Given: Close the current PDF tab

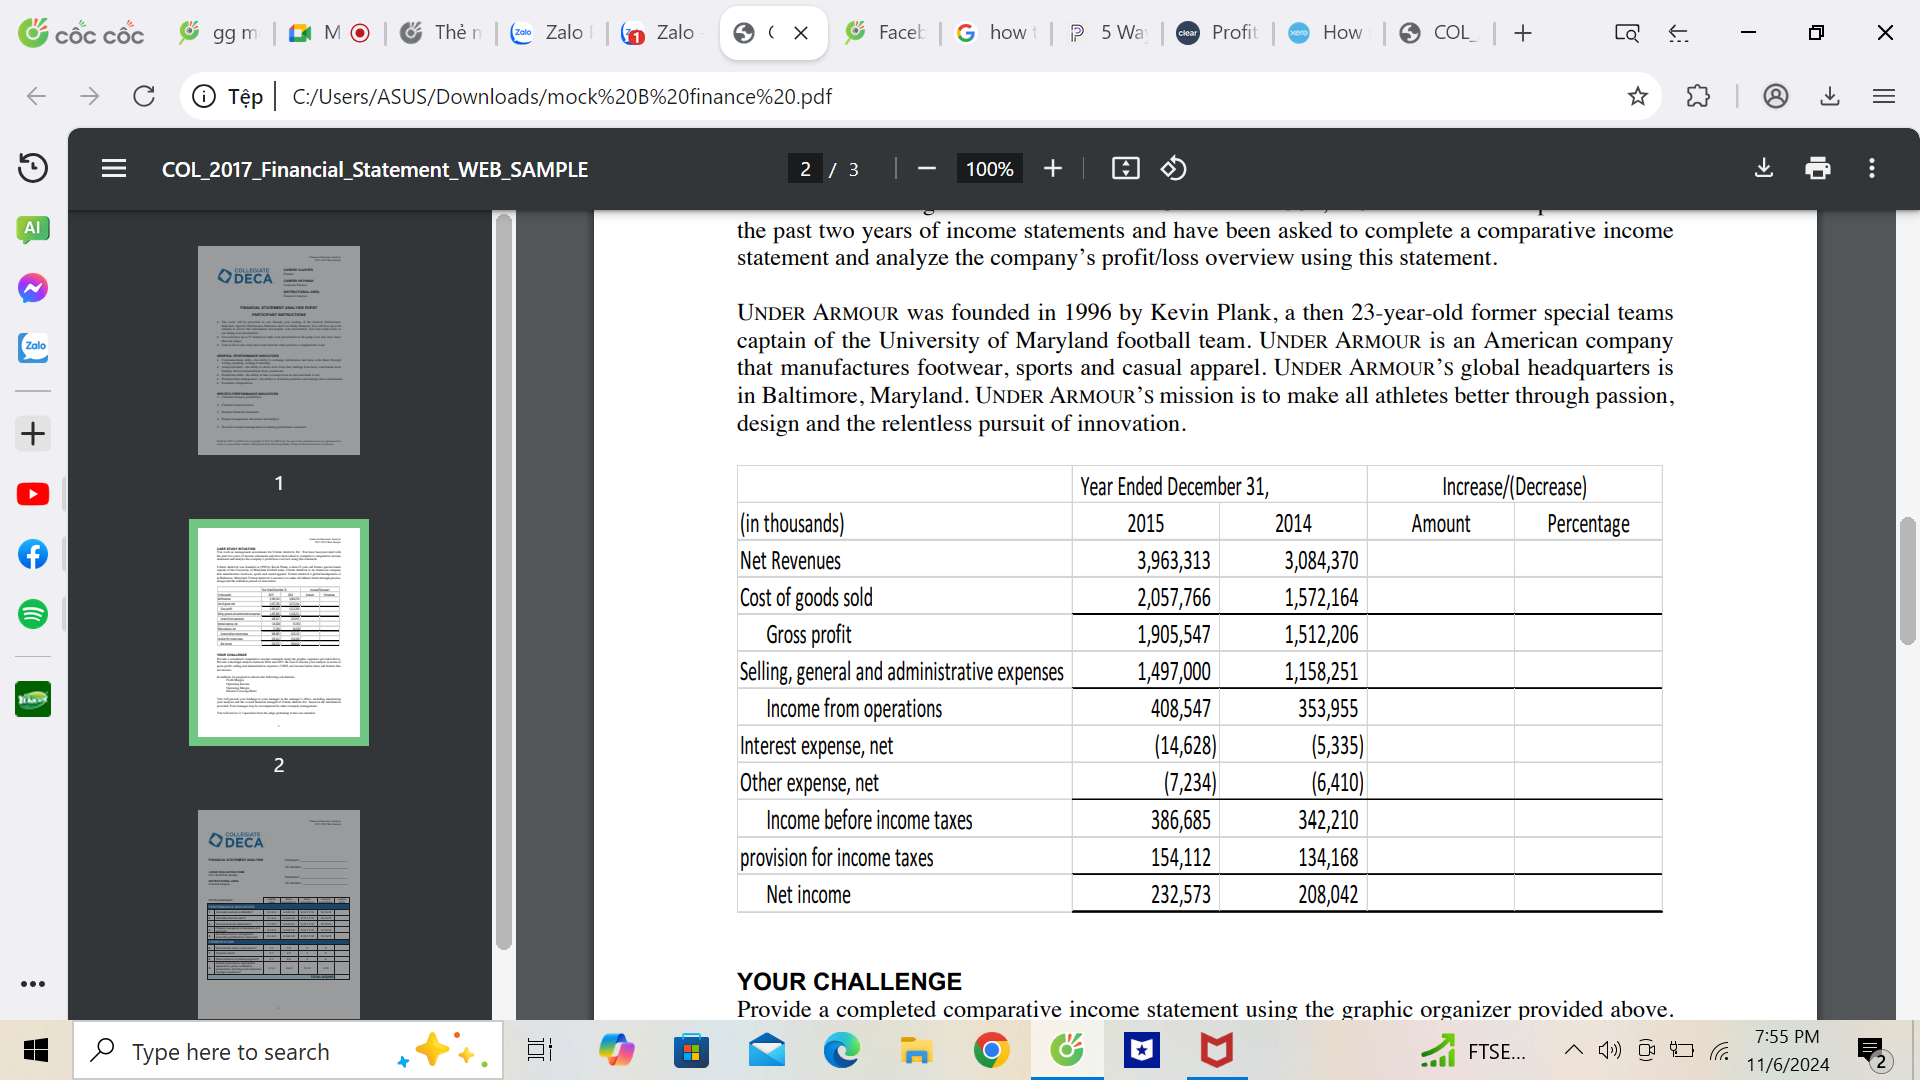Looking at the screenshot, I should pyautogui.click(x=801, y=33).
